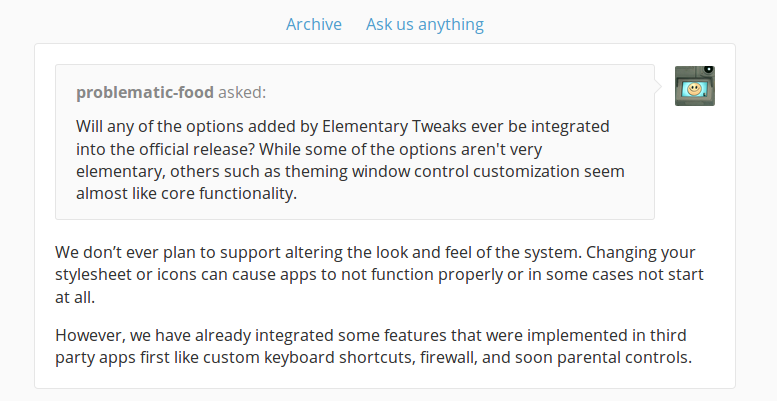This screenshot has height=401, width=777.
Task: Click the word 'asked:' after username
Action: 242,92
